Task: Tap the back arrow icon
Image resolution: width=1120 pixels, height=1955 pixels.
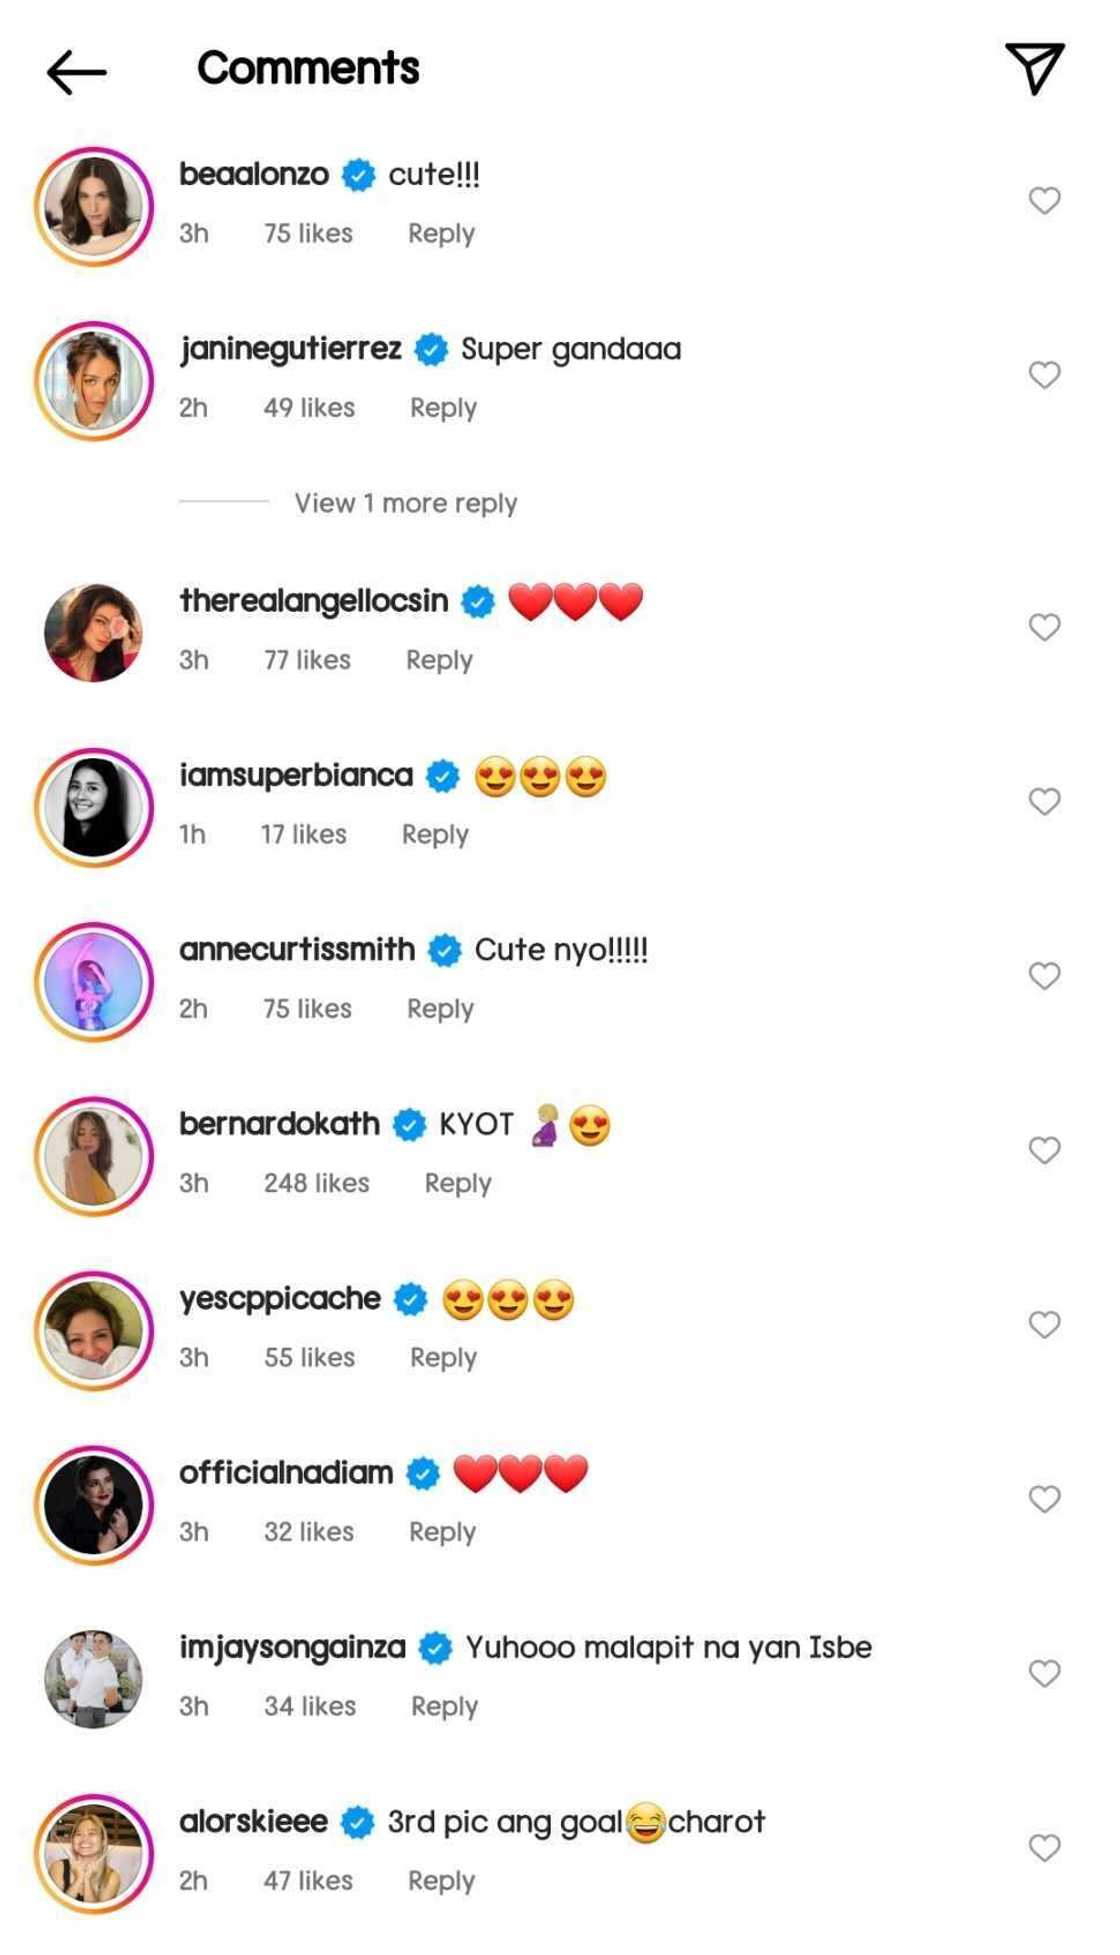Action: click(x=76, y=72)
